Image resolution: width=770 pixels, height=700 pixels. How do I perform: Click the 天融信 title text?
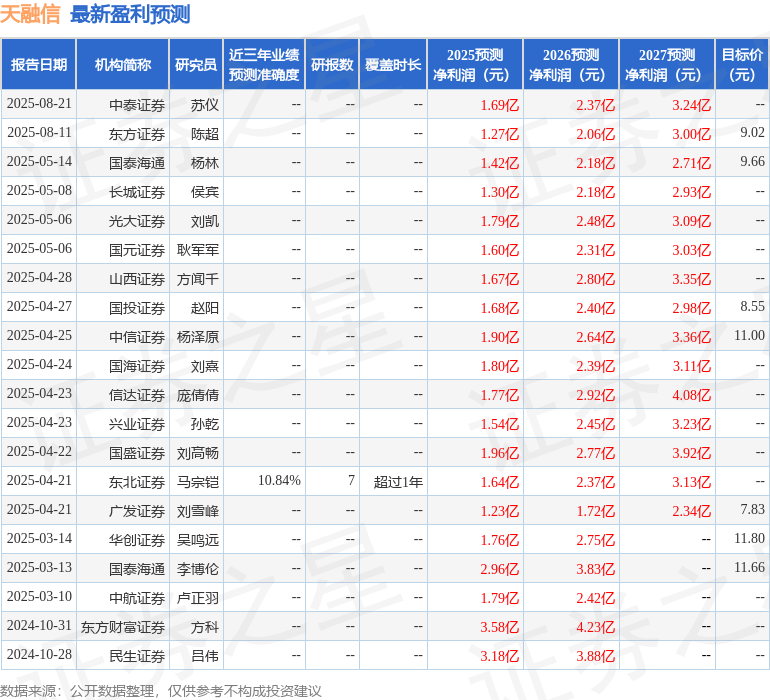tap(30, 14)
